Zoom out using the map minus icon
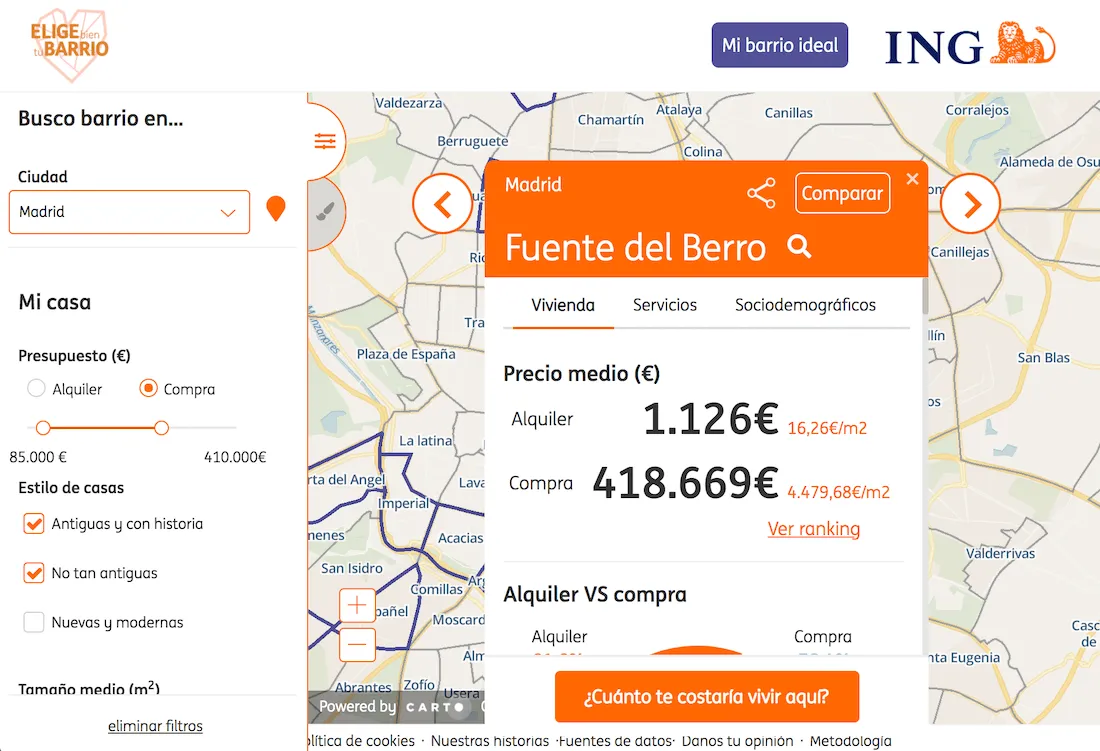1100x751 pixels. click(x=356, y=645)
